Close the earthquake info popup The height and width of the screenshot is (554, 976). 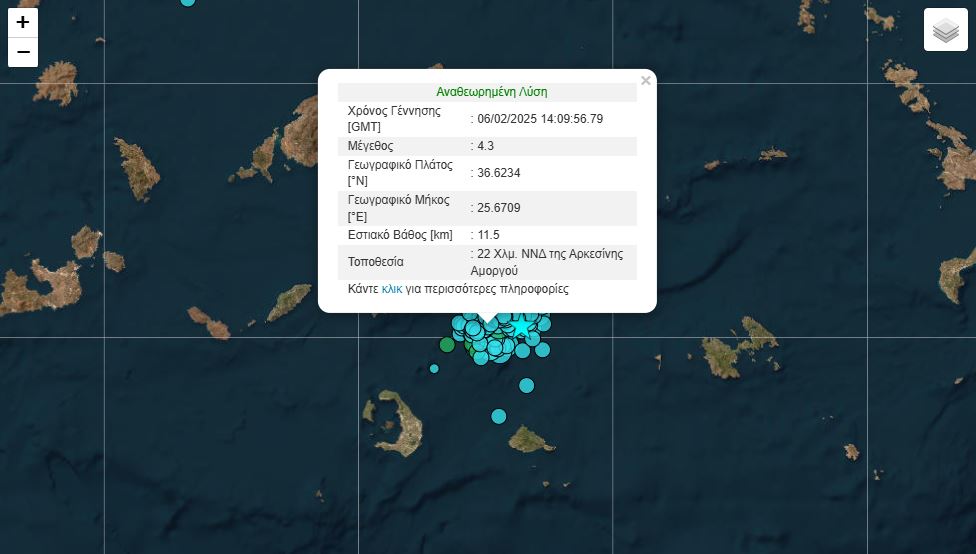(646, 81)
